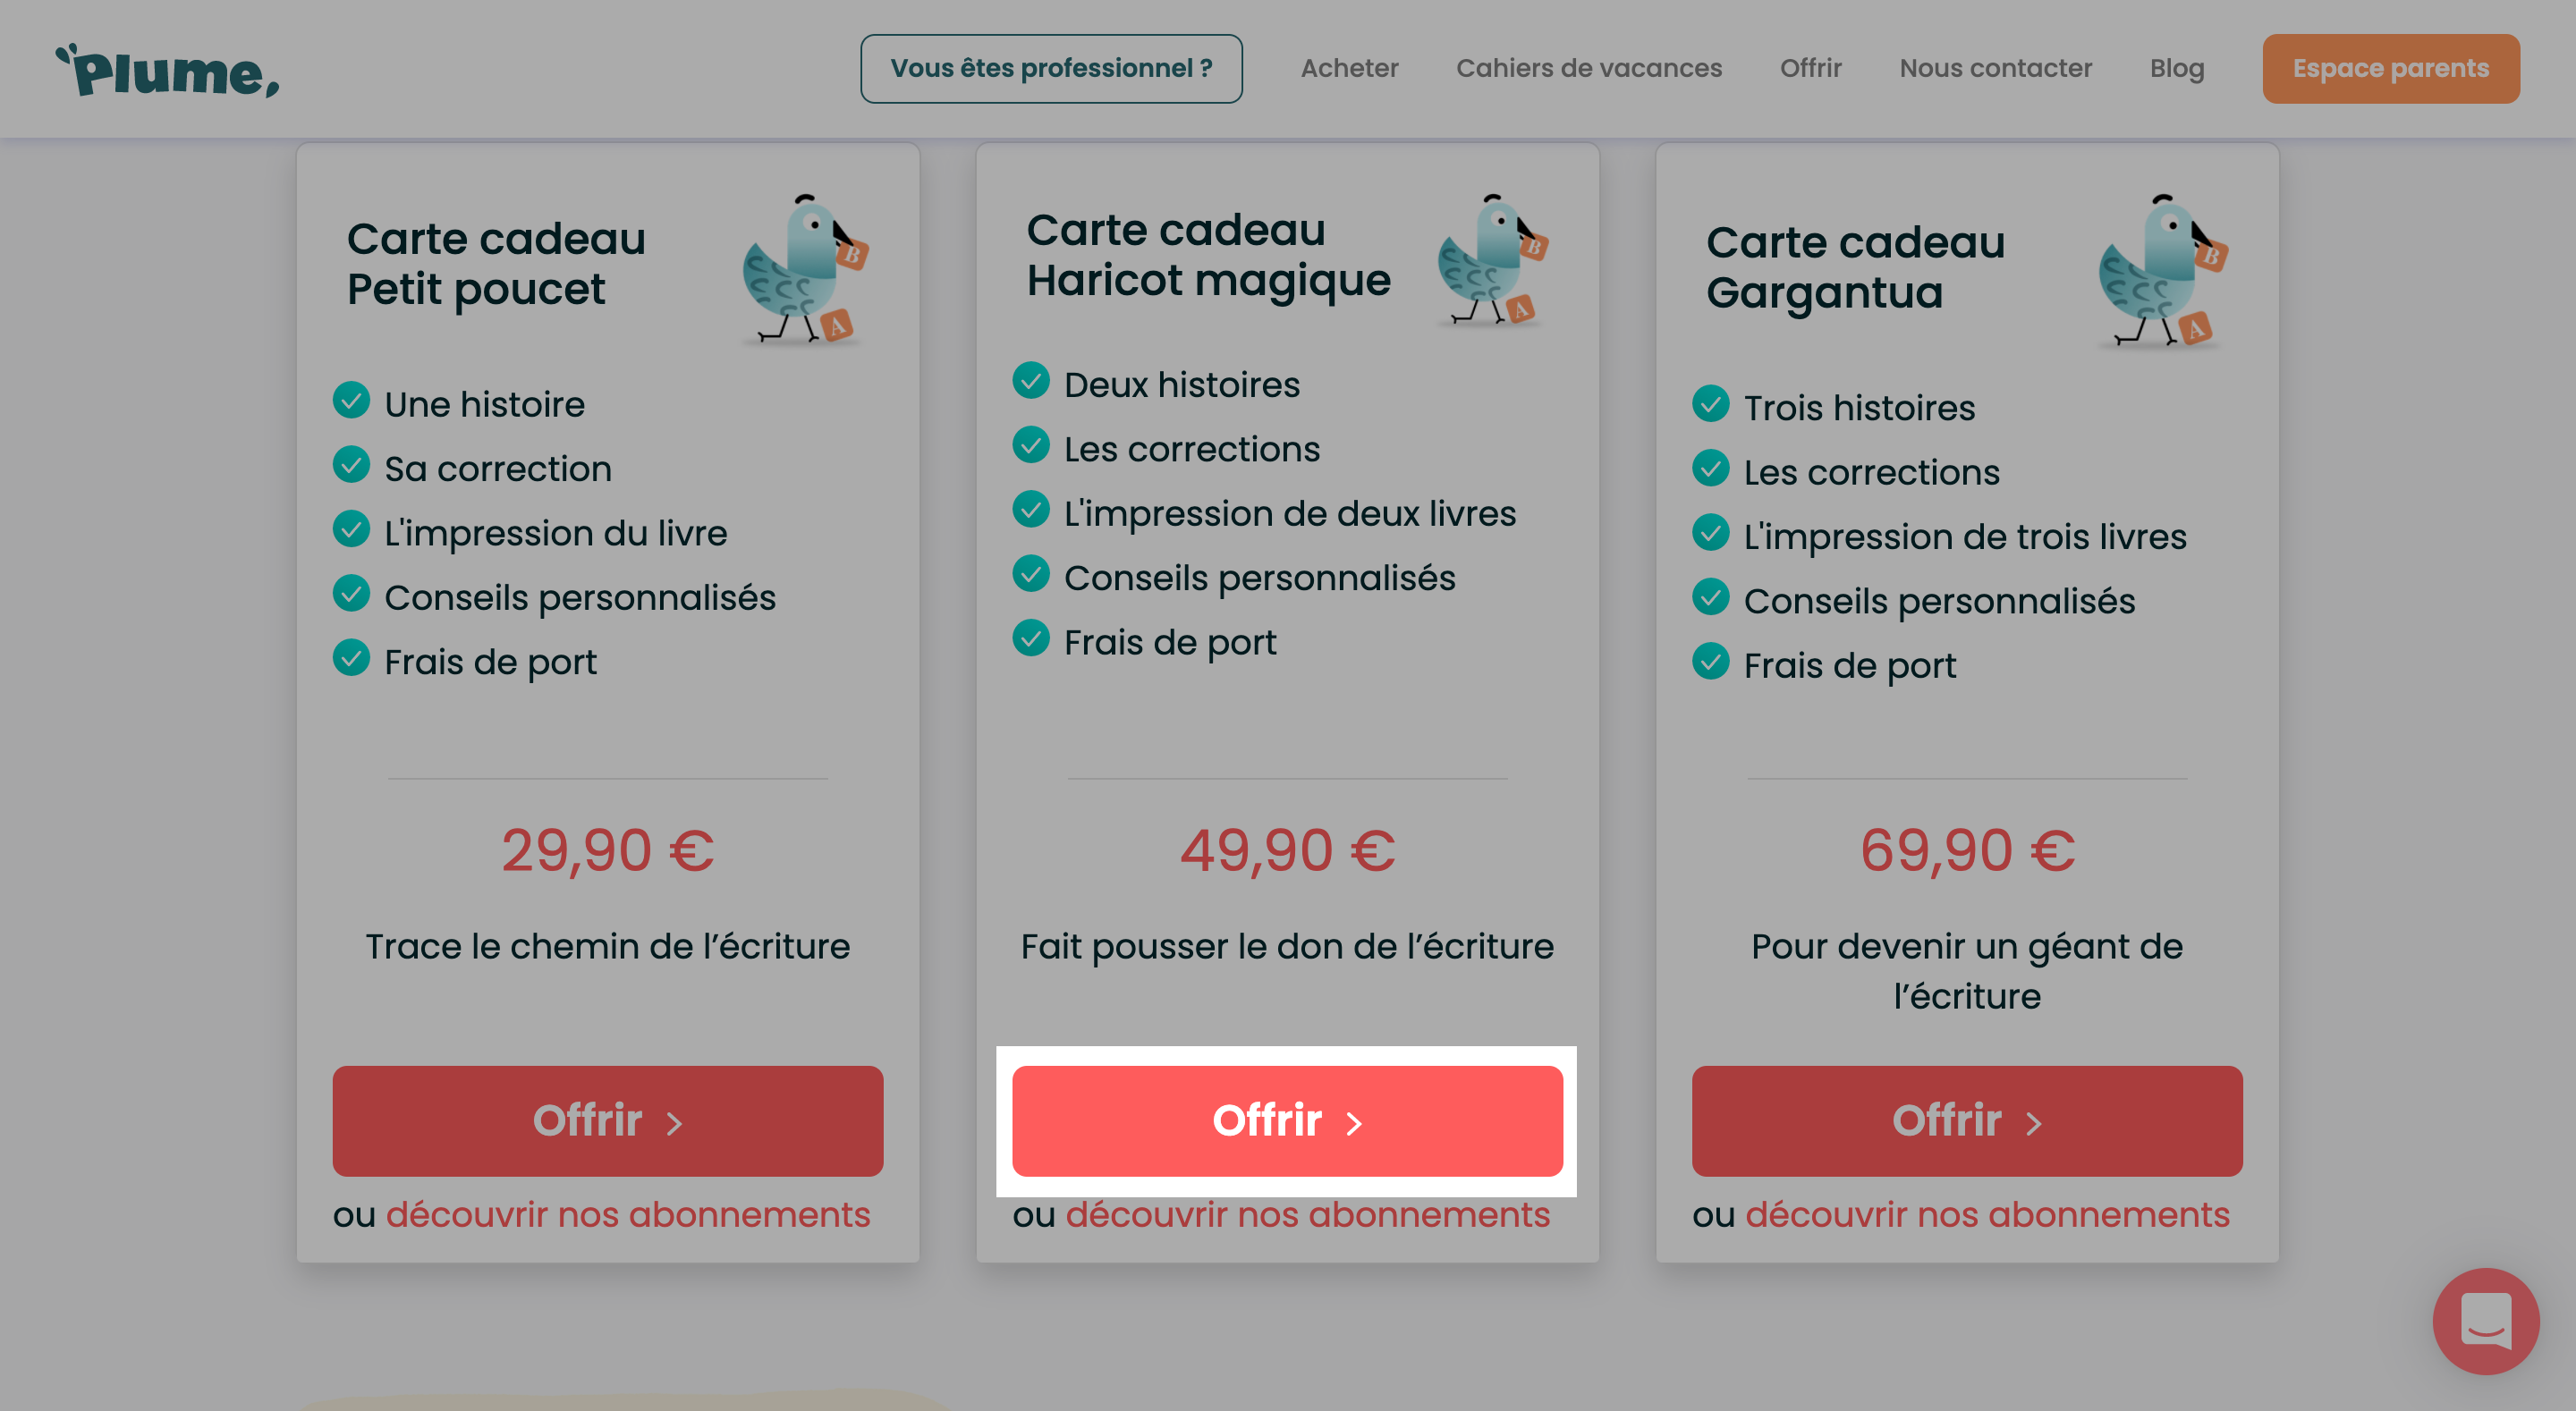Click the chevron arrow in Gargantua's Offrir button
The height and width of the screenshot is (1411, 2576).
[x=2034, y=1124]
